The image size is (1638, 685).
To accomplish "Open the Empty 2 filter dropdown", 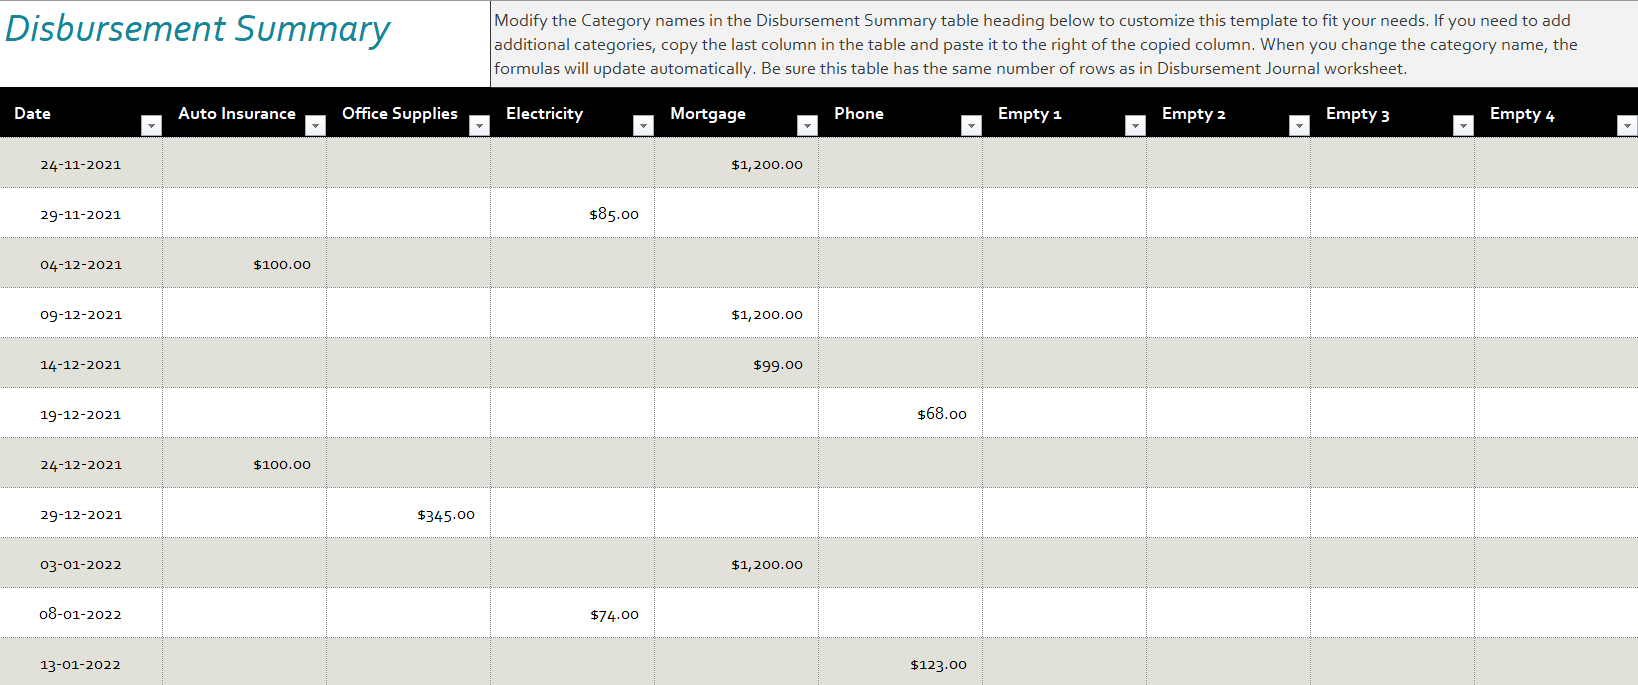I will (x=1299, y=125).
